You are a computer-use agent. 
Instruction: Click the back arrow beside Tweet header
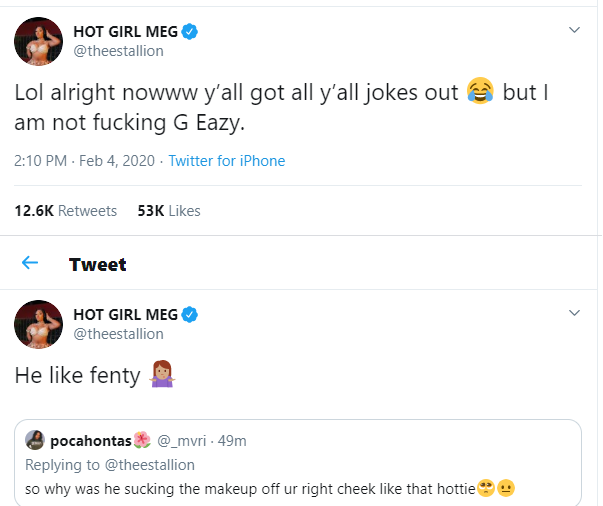pos(30,263)
